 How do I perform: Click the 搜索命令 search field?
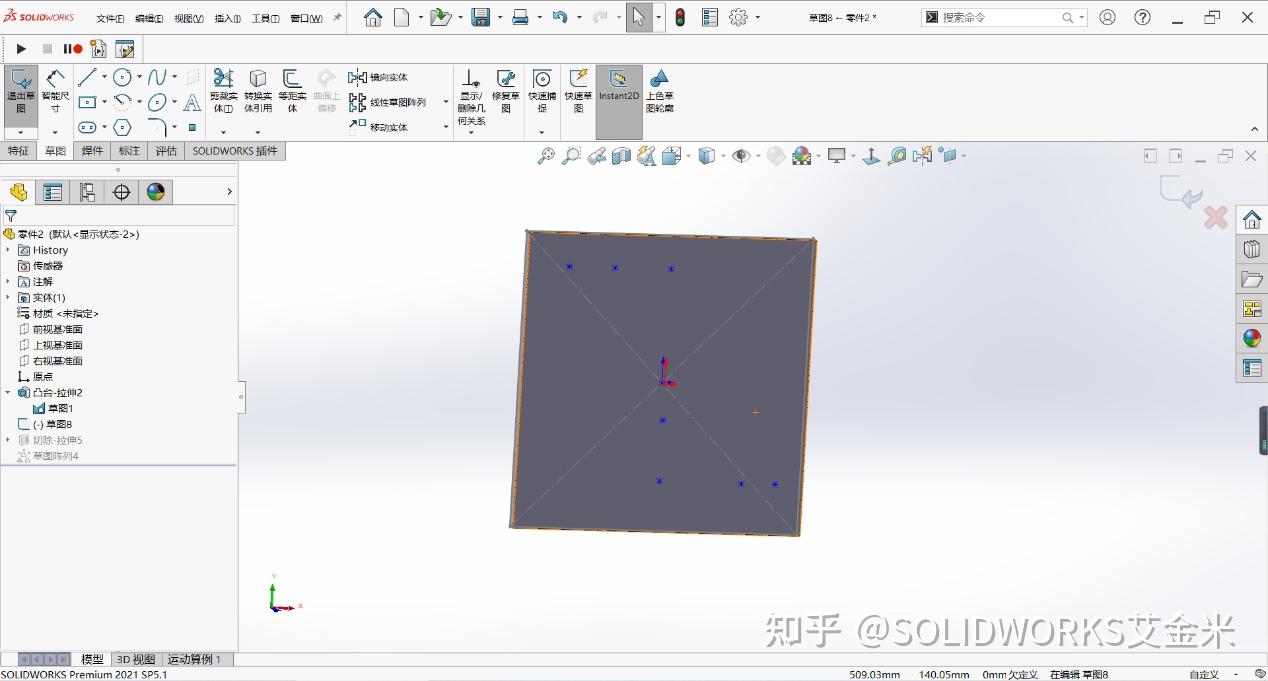pos(1000,17)
